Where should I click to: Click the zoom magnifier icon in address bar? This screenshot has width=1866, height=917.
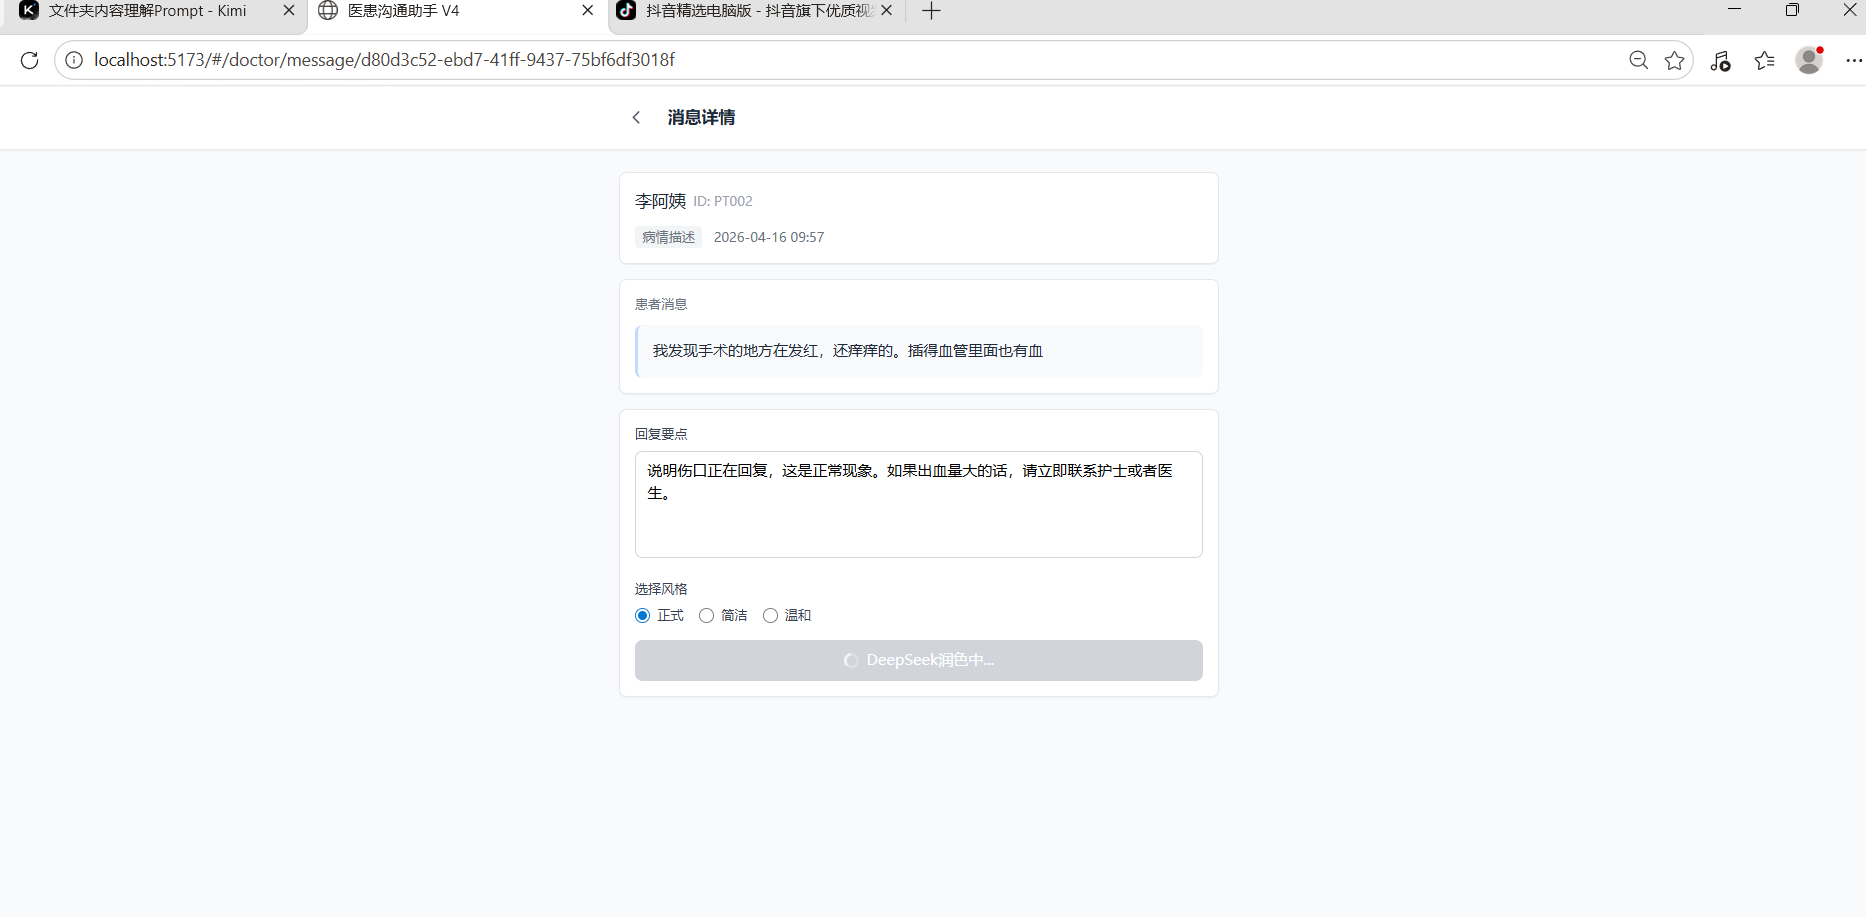coord(1638,60)
